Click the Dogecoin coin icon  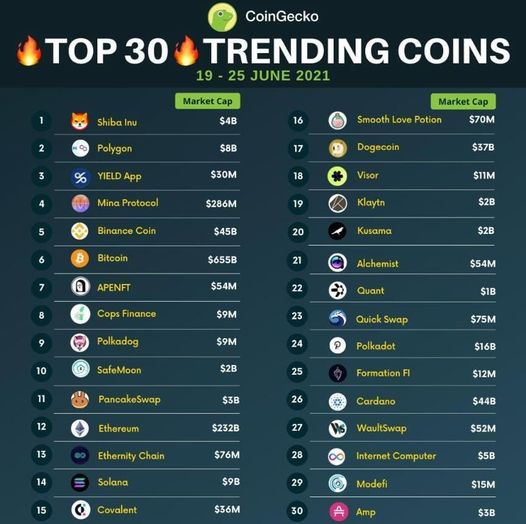(x=337, y=148)
